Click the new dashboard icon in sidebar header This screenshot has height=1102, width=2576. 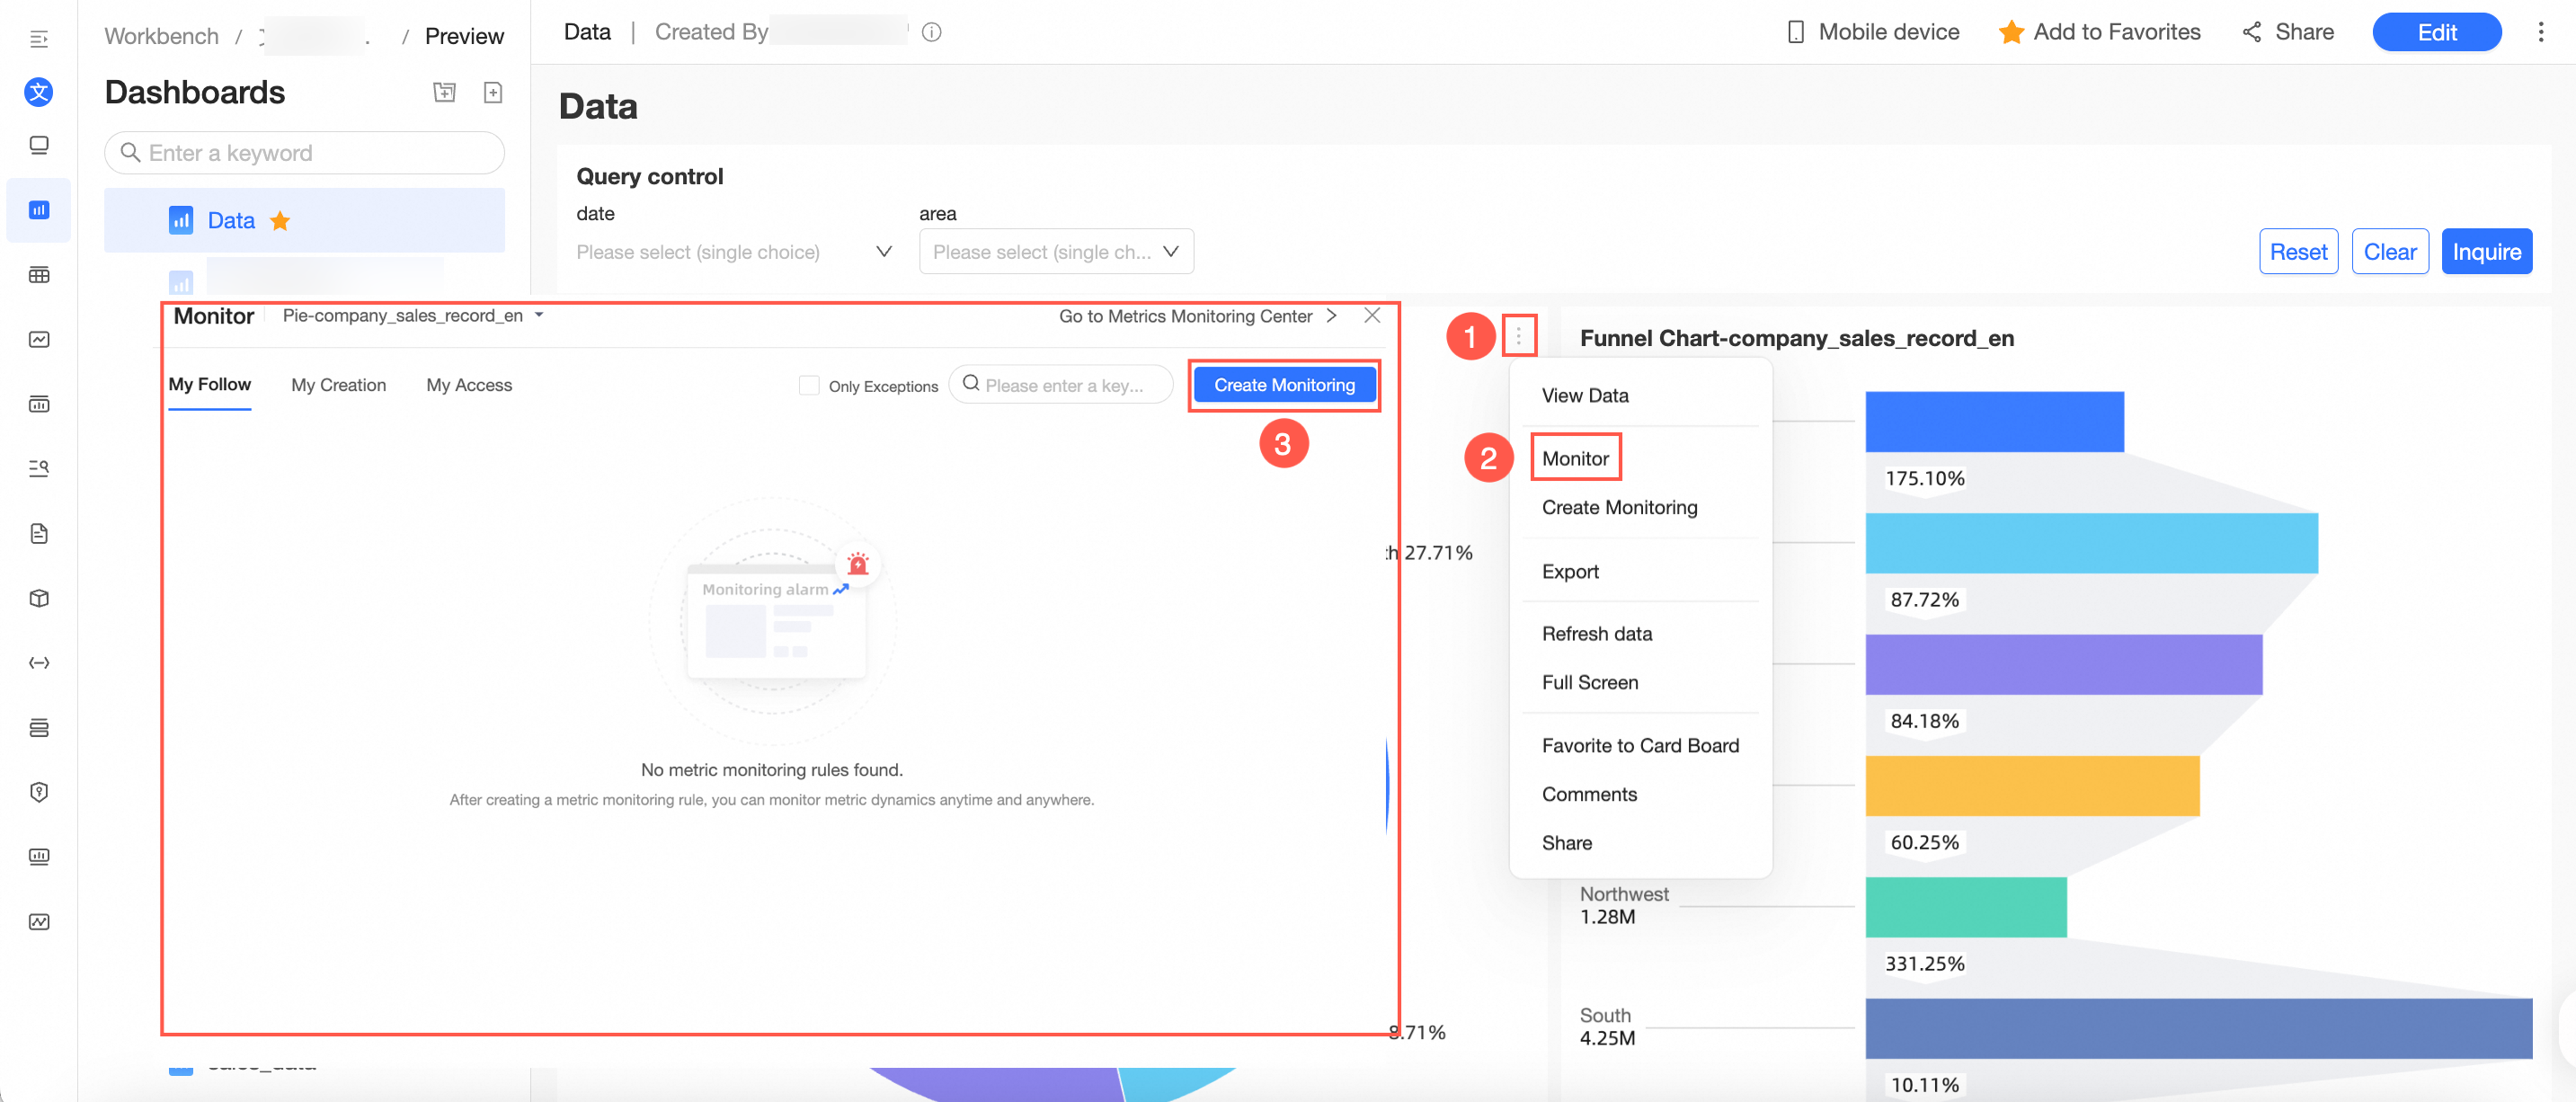[x=492, y=93]
